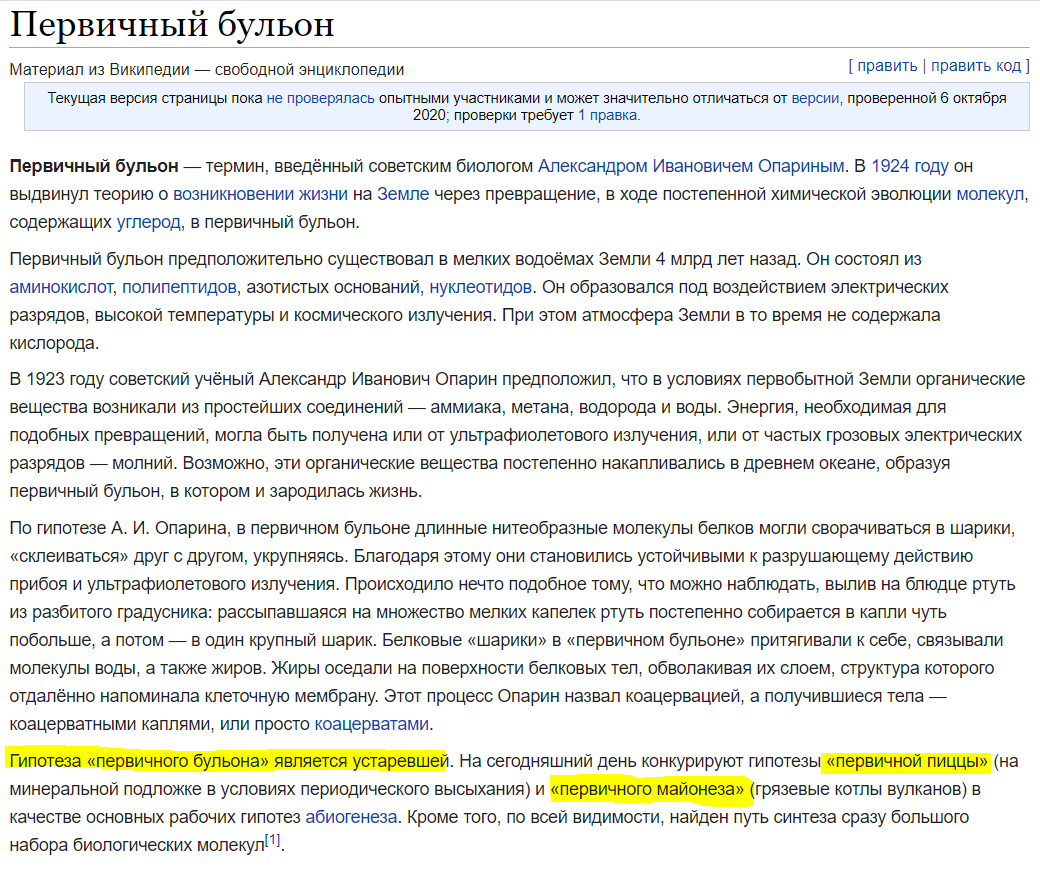1040x876 pixels.
Task: Open the Александром Ивановичем Опариным article link
Action: click(x=690, y=166)
